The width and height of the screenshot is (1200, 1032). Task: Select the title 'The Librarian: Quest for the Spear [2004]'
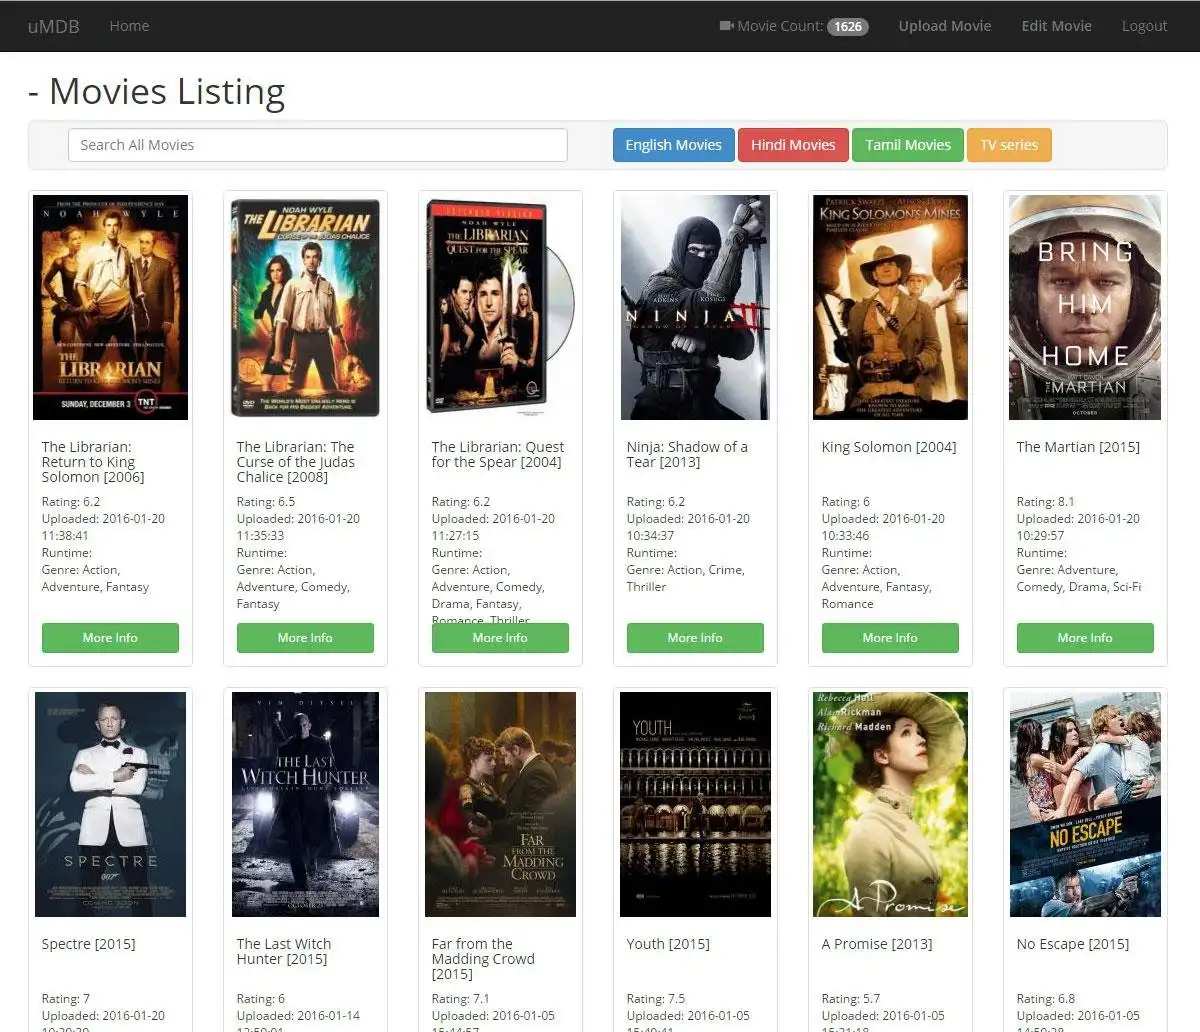[498, 454]
